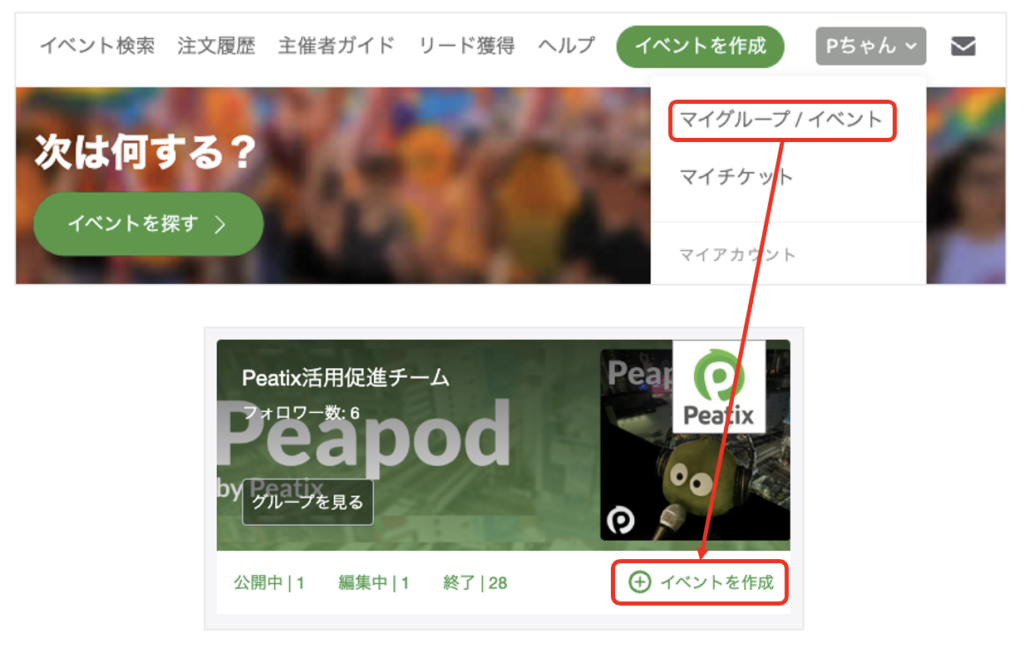The width and height of the screenshot is (1024, 648).
Task: Open 注文履歴 navigation link
Action: coord(216,46)
